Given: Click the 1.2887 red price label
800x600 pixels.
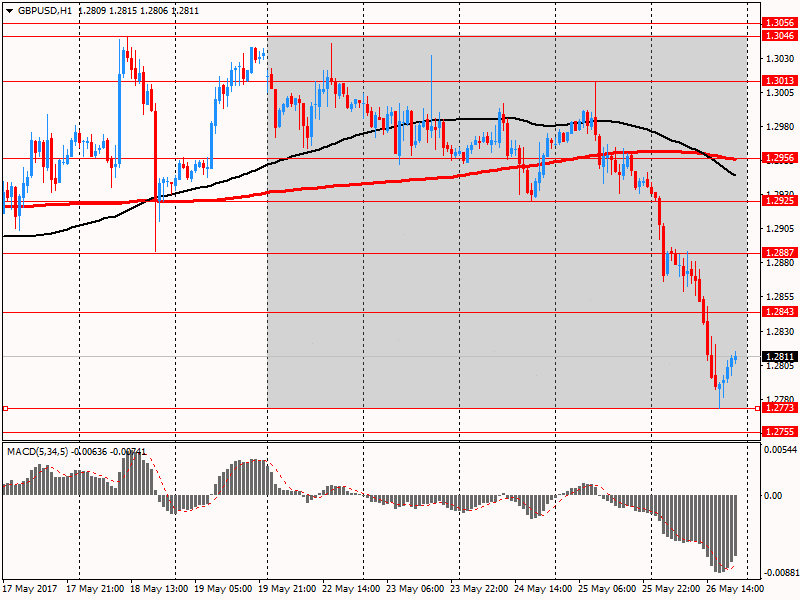Looking at the screenshot, I should 780,253.
